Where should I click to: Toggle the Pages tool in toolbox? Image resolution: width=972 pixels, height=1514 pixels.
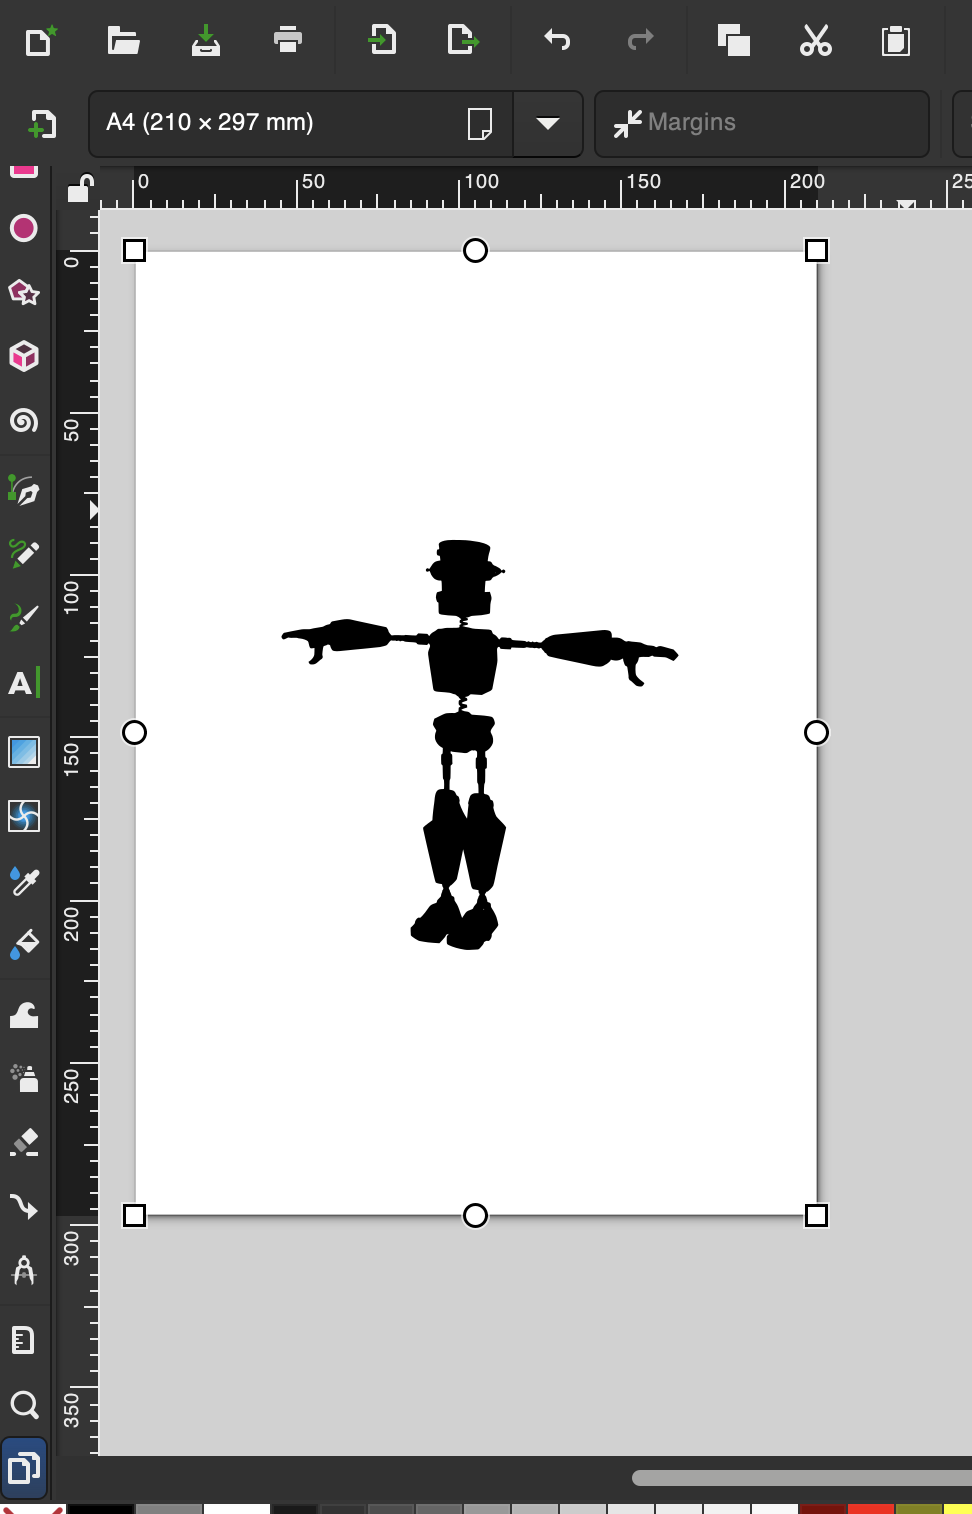(24, 1468)
